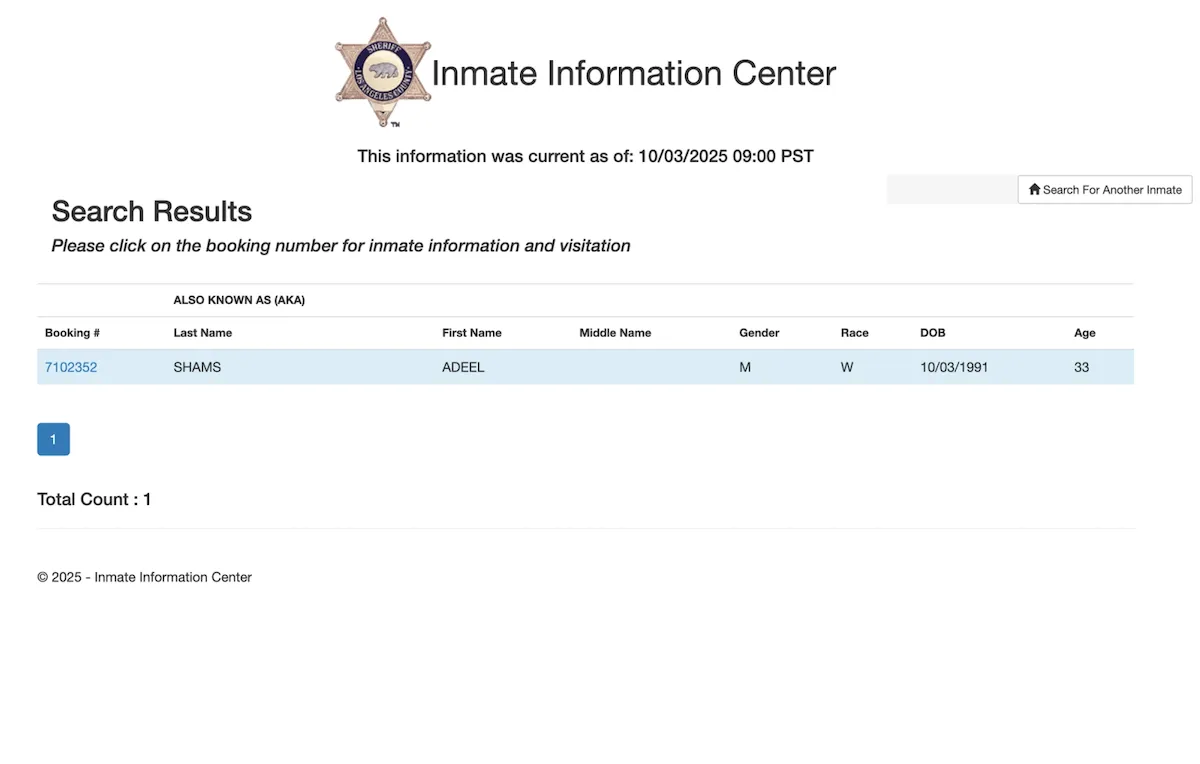Click the Gender column header
The width and height of the screenshot is (1200, 764).
pos(759,333)
